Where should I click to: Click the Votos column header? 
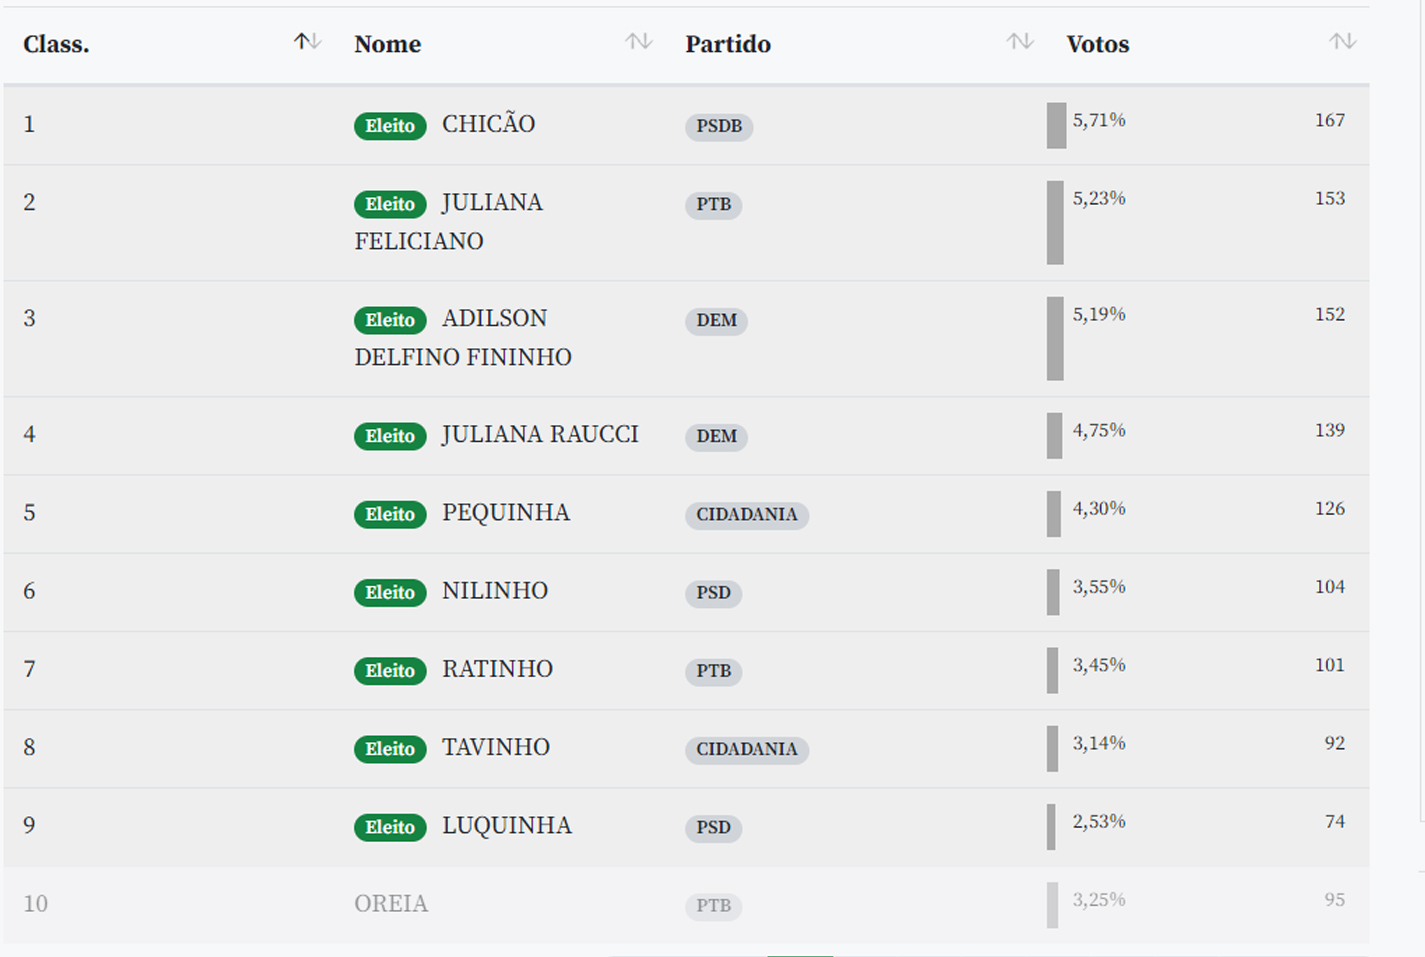(x=1098, y=45)
